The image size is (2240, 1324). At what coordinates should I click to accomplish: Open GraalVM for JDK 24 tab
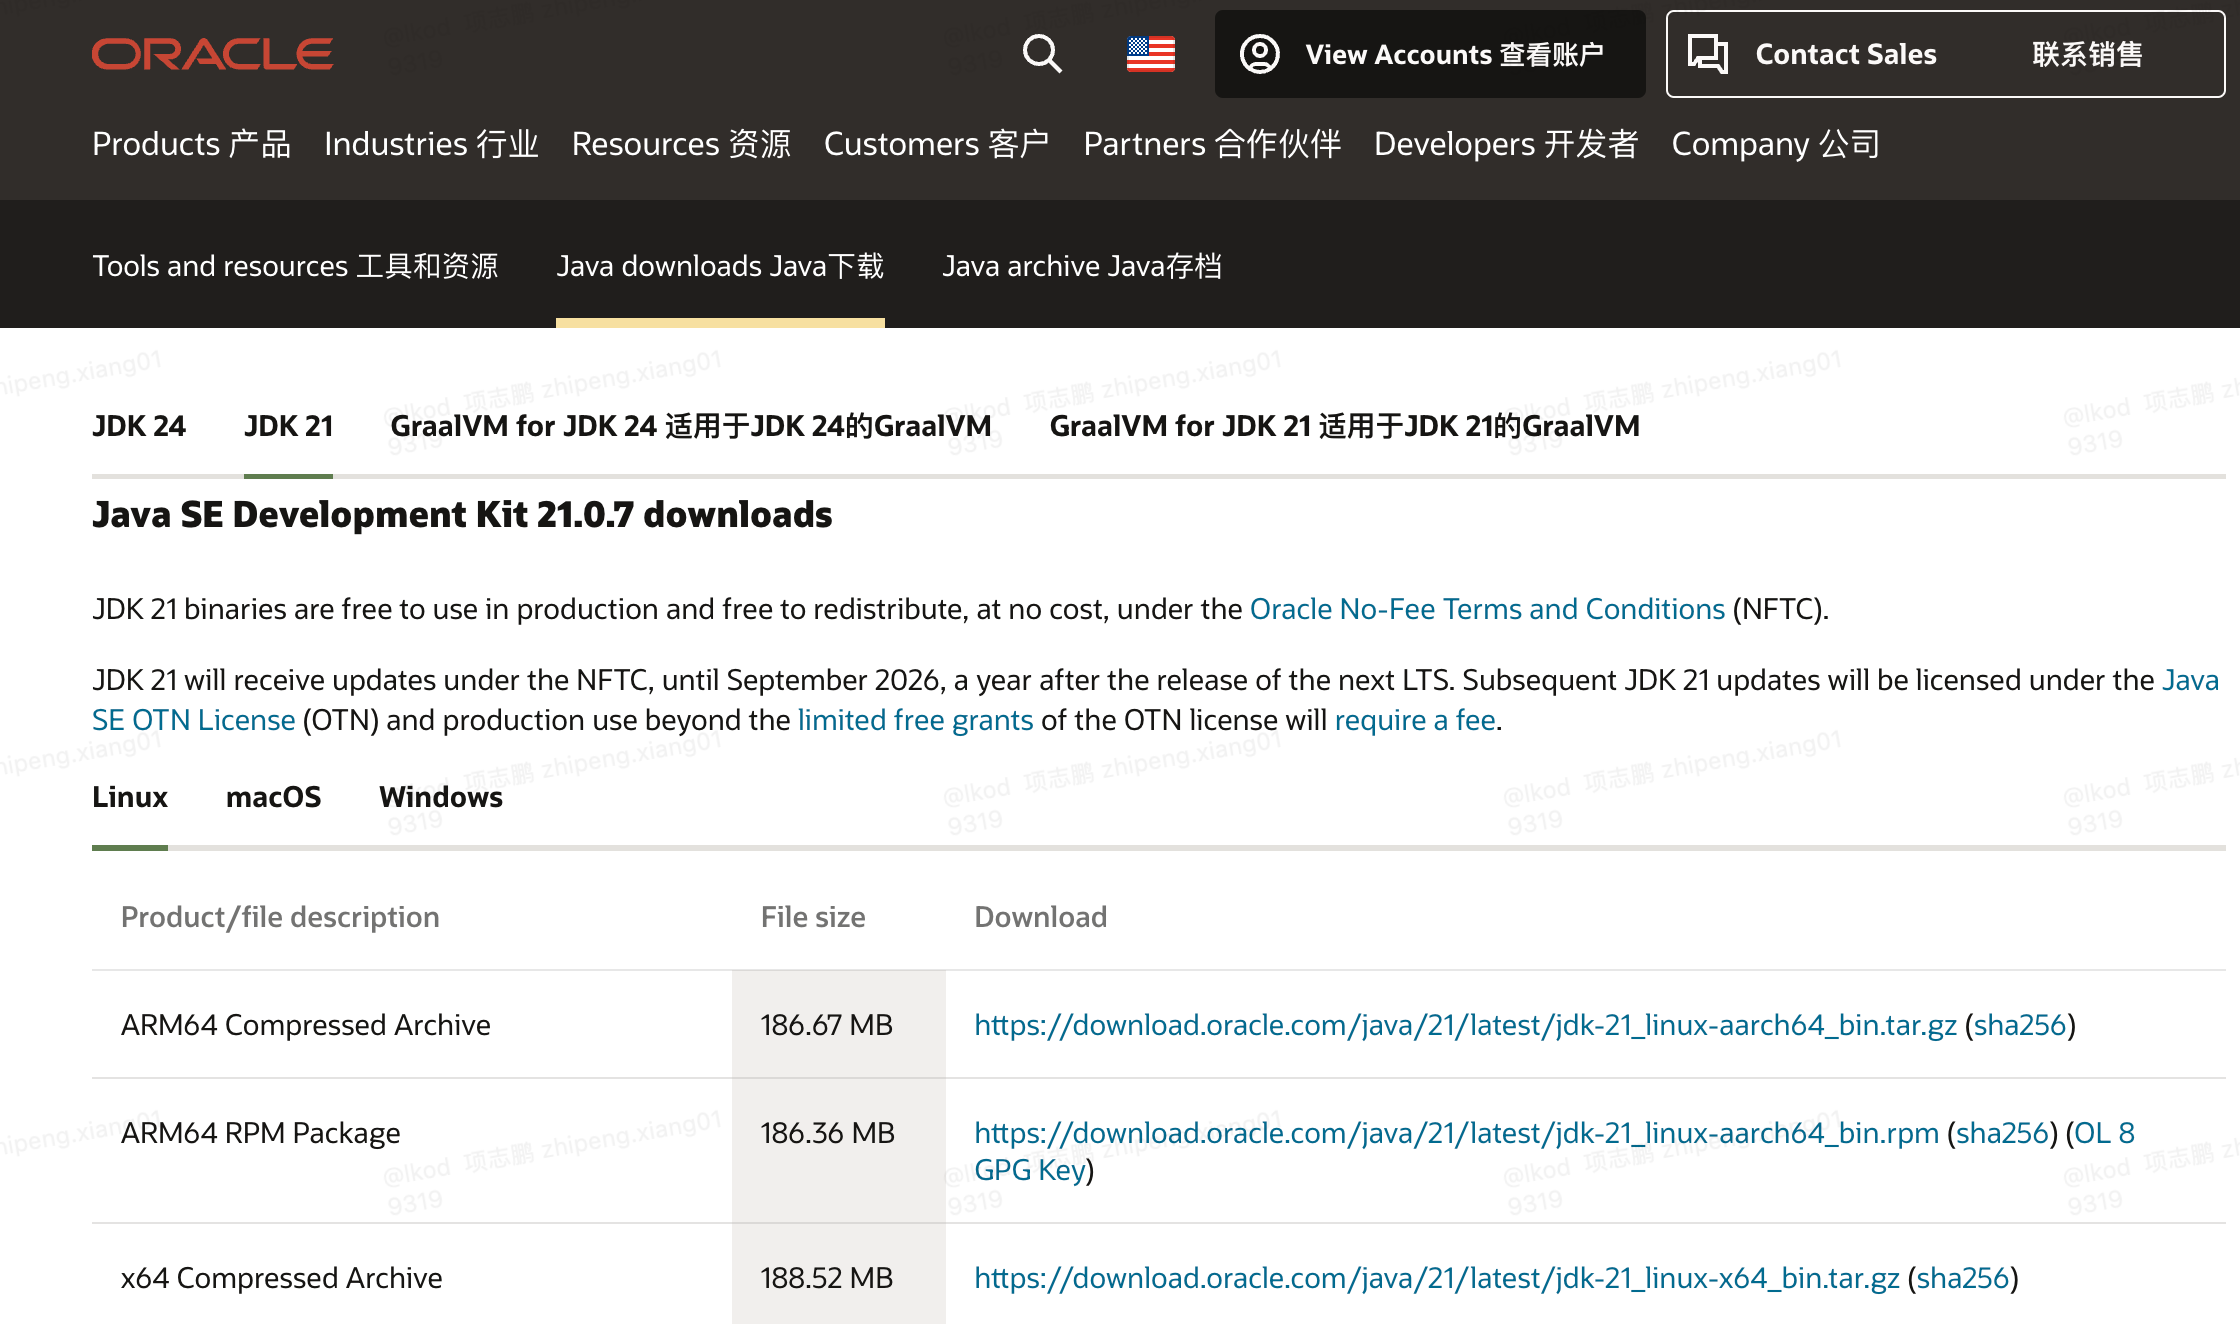[690, 426]
